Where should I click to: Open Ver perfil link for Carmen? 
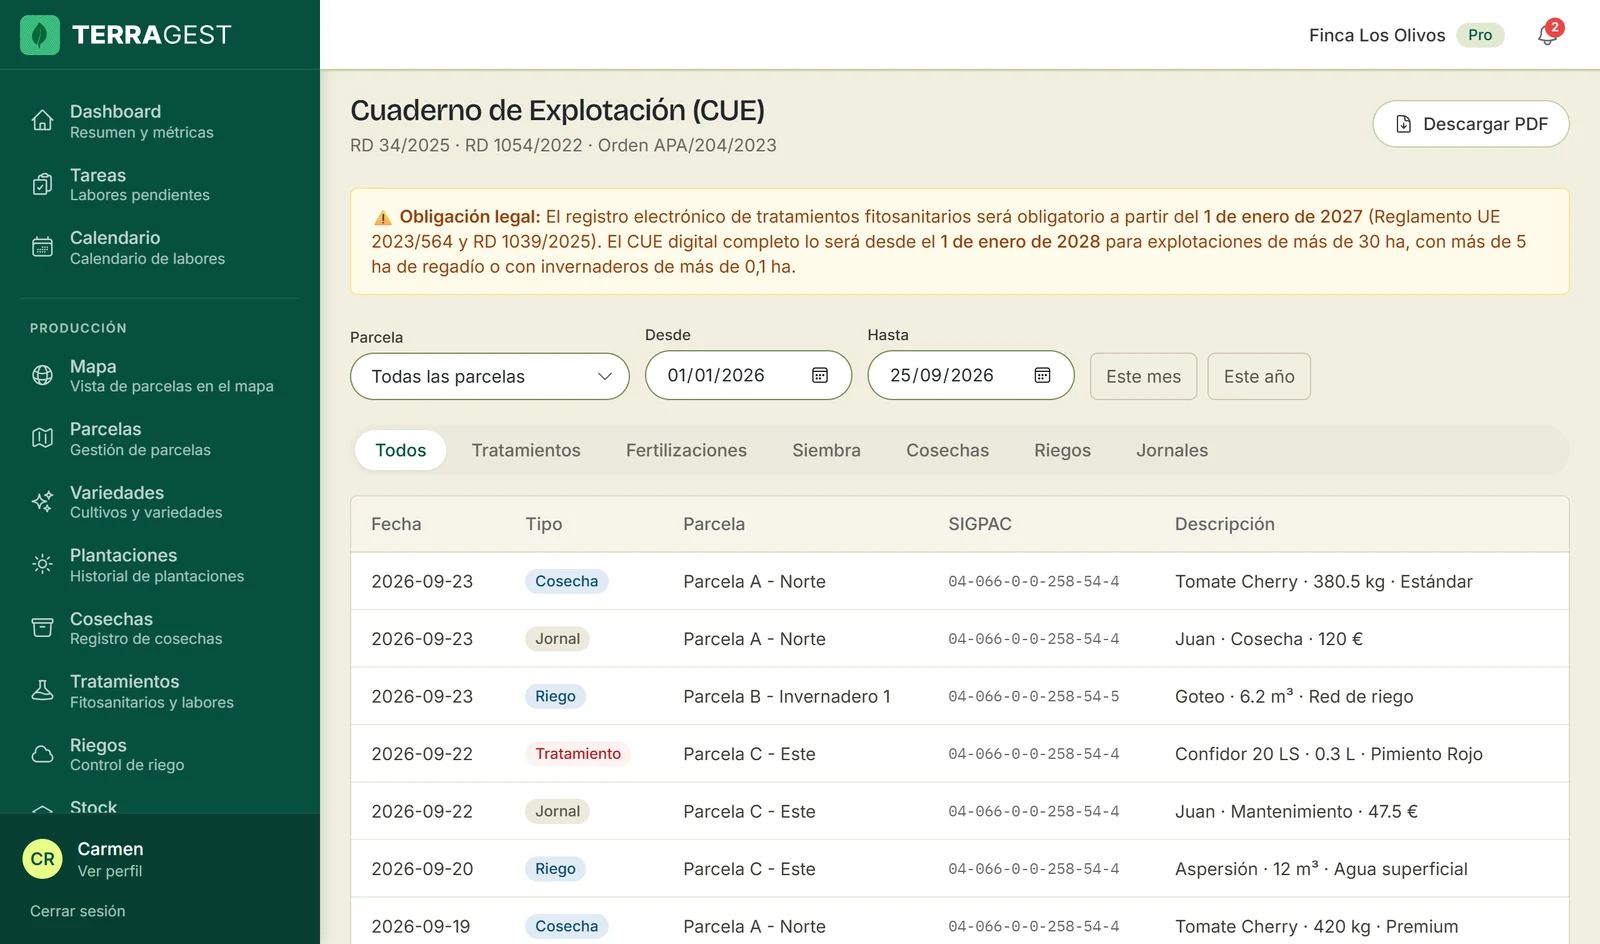click(x=110, y=871)
